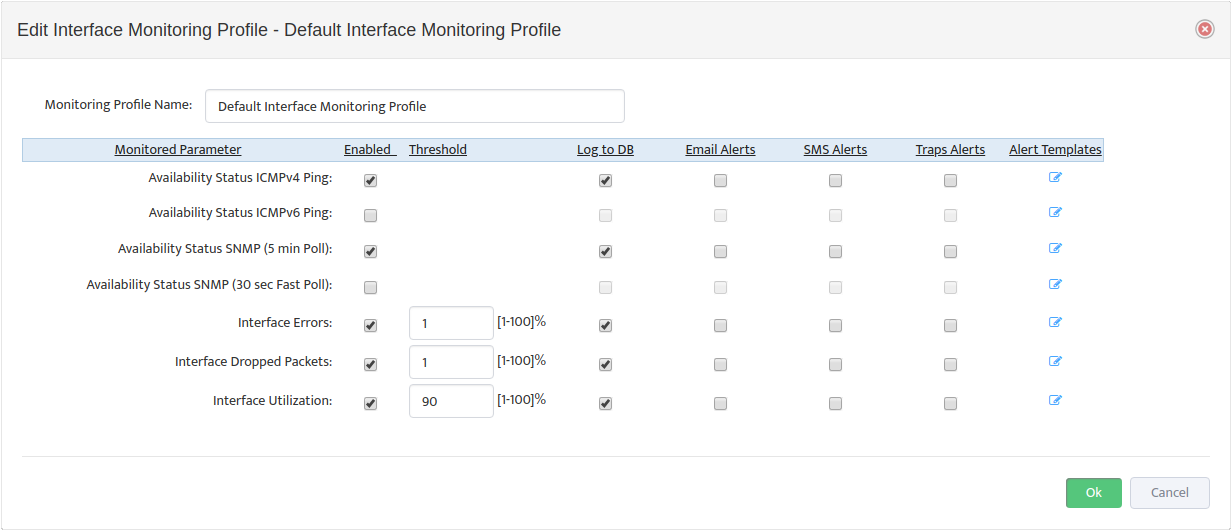Enable SNMP 30 sec Fast Poll monitoring
Viewport: 1232px width, 531px height.
tap(370, 287)
